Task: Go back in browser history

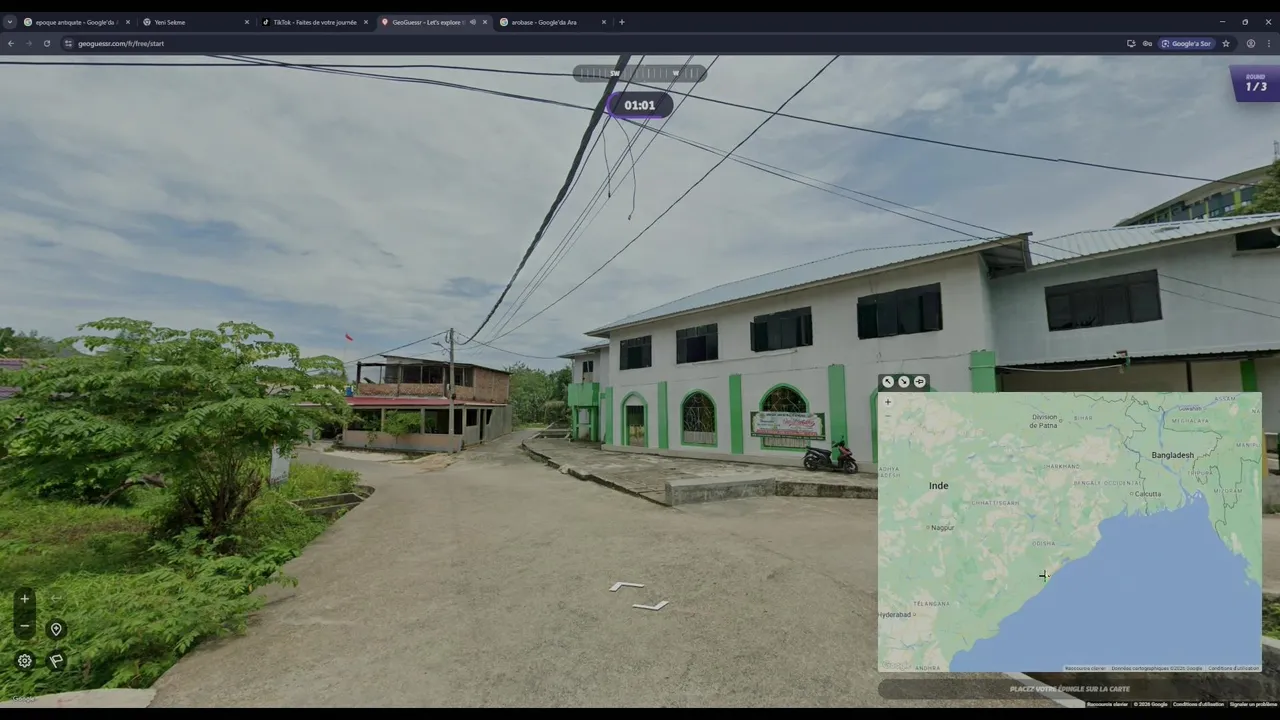Action: 11,44
